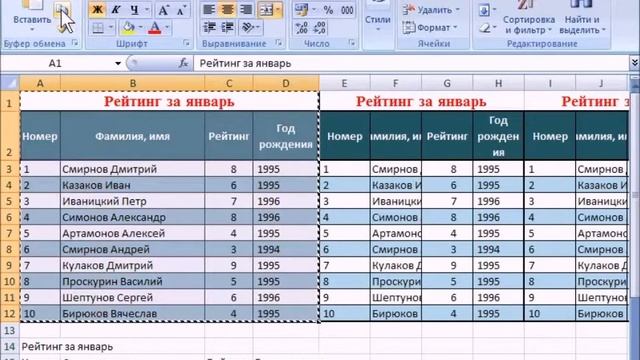640x360 pixels.
Task: Open the merge and center dropdown arrow
Action: (278, 10)
